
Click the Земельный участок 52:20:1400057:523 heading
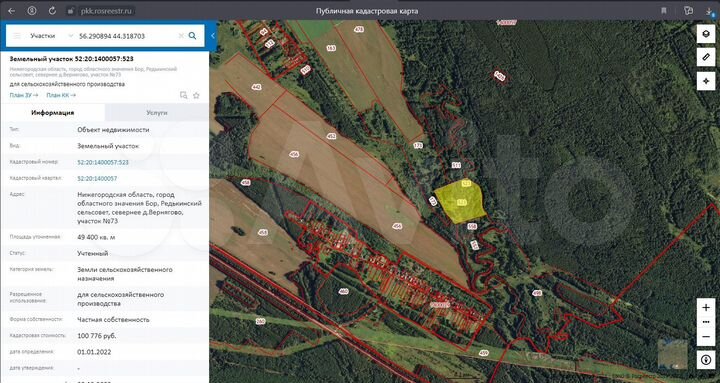coord(72,59)
